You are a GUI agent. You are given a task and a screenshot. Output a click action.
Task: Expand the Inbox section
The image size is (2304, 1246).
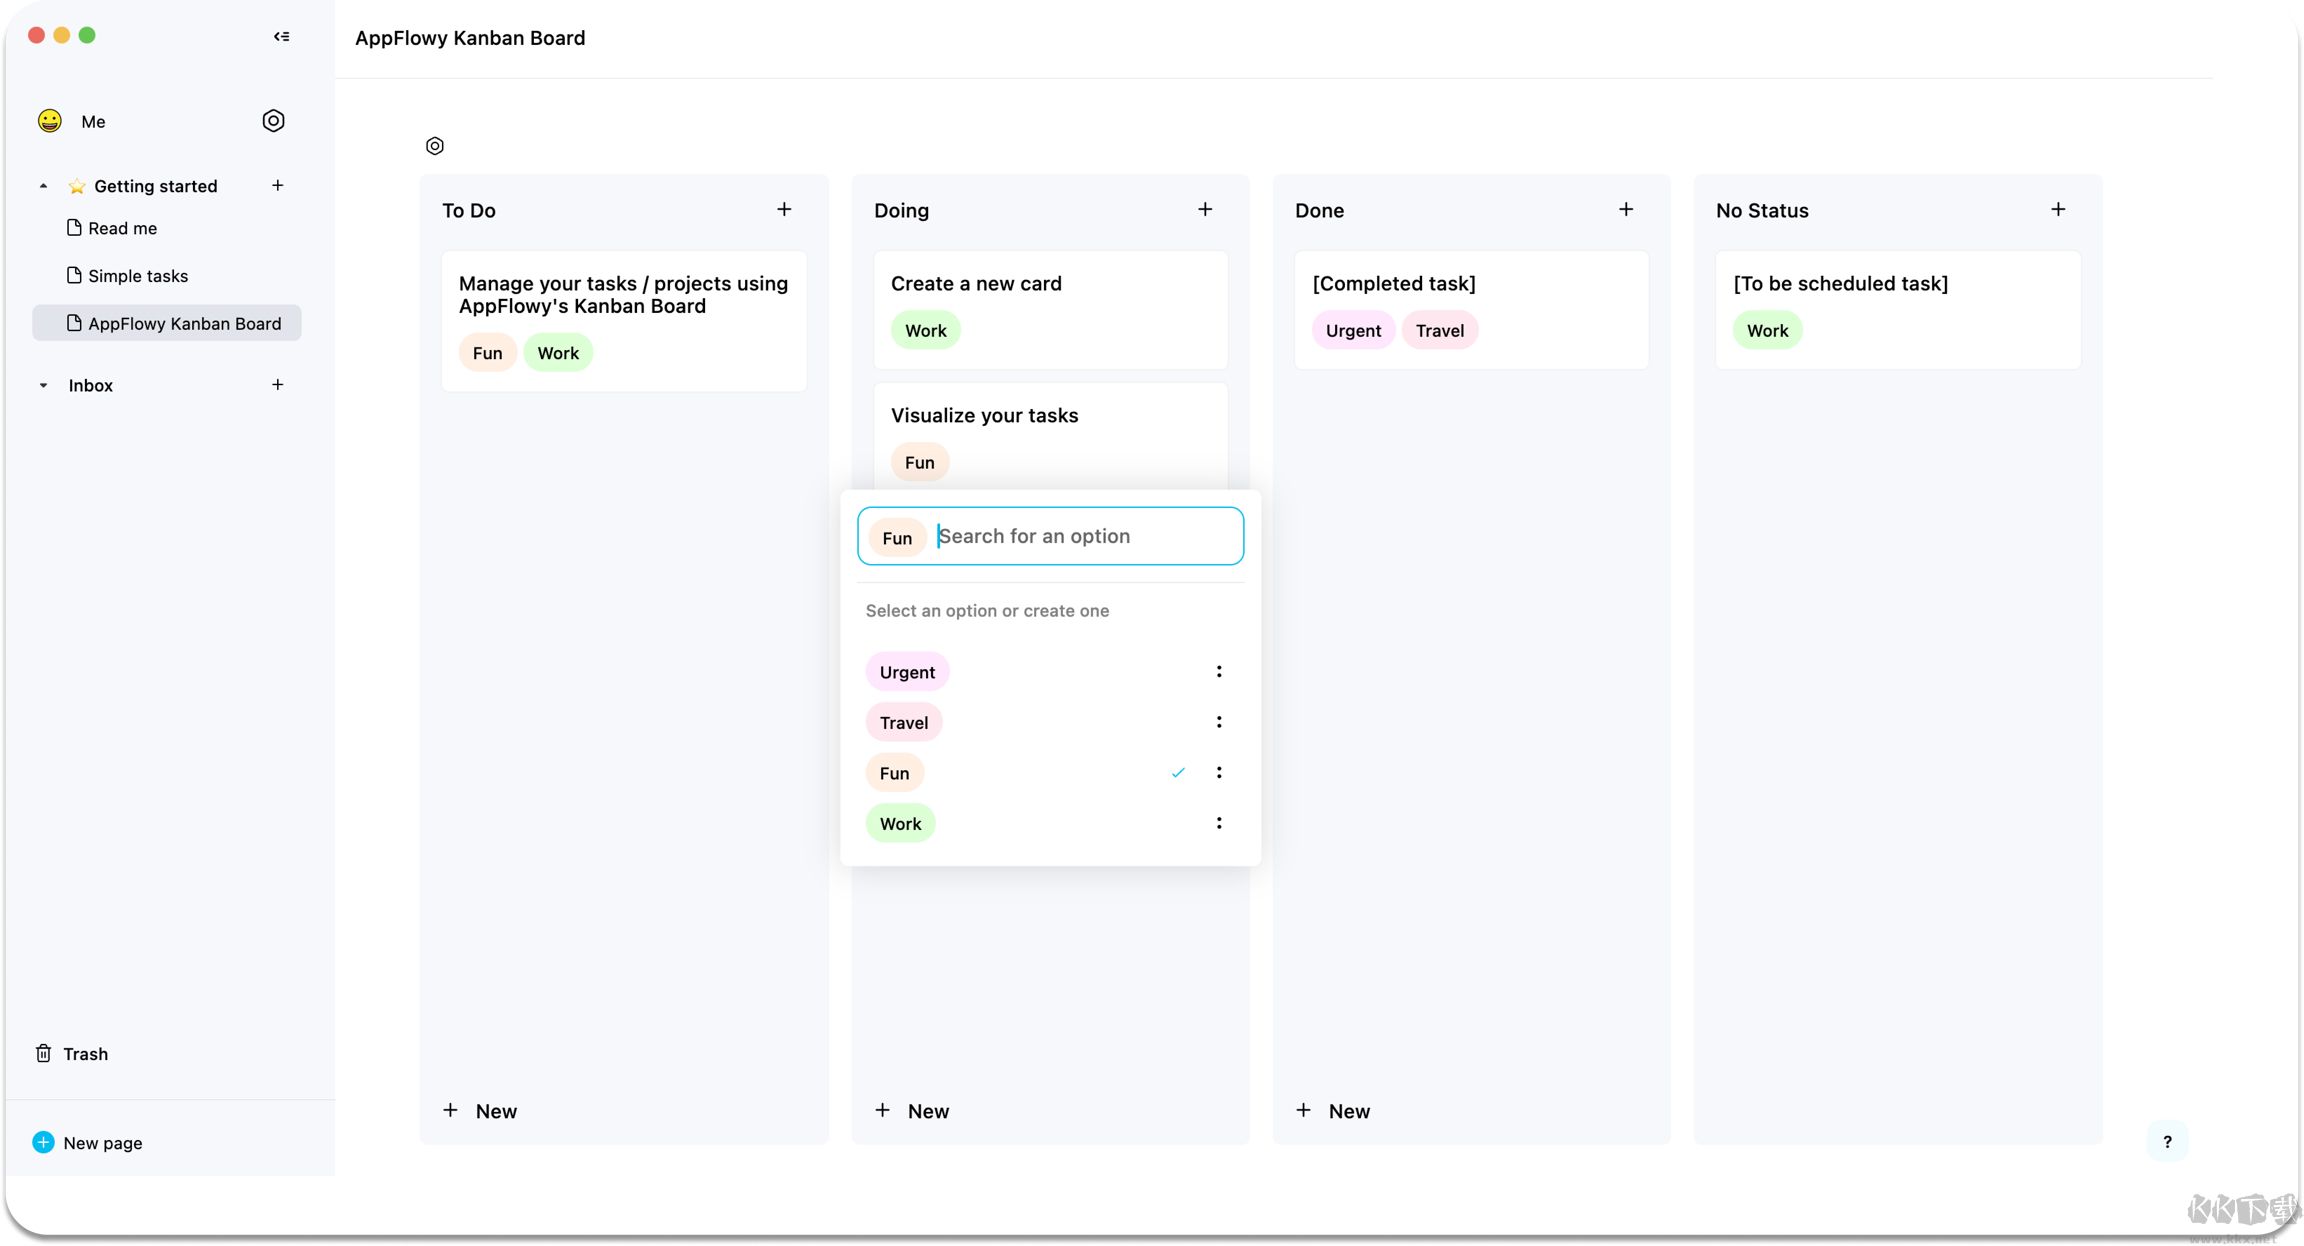pos(43,385)
